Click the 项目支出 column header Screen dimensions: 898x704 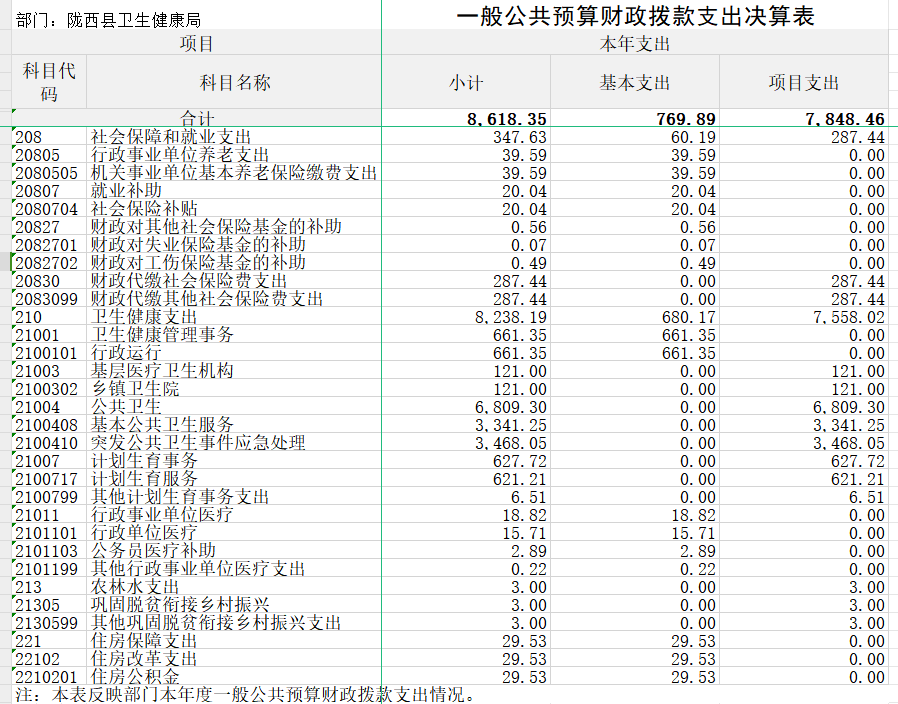click(804, 82)
